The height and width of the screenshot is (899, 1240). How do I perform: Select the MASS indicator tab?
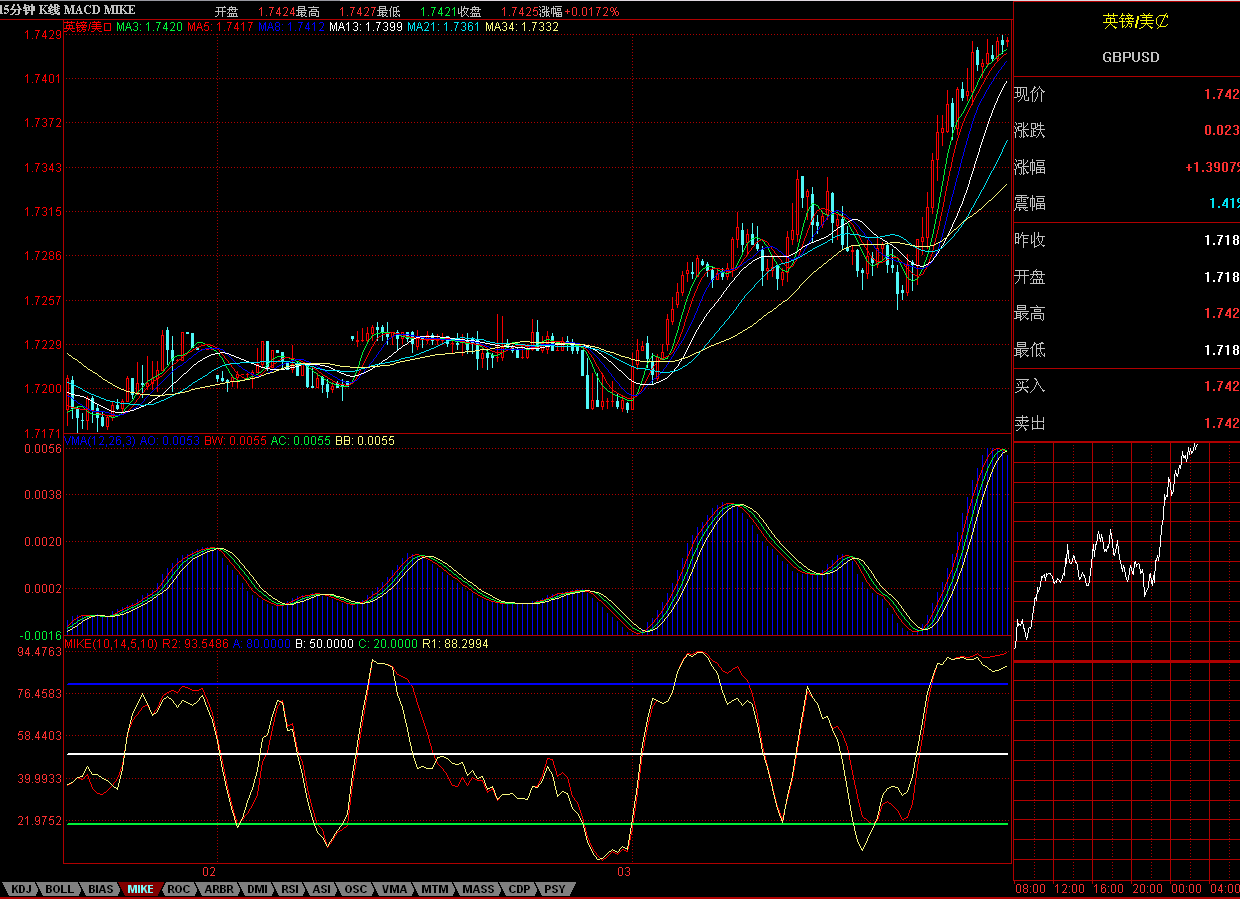pos(478,889)
